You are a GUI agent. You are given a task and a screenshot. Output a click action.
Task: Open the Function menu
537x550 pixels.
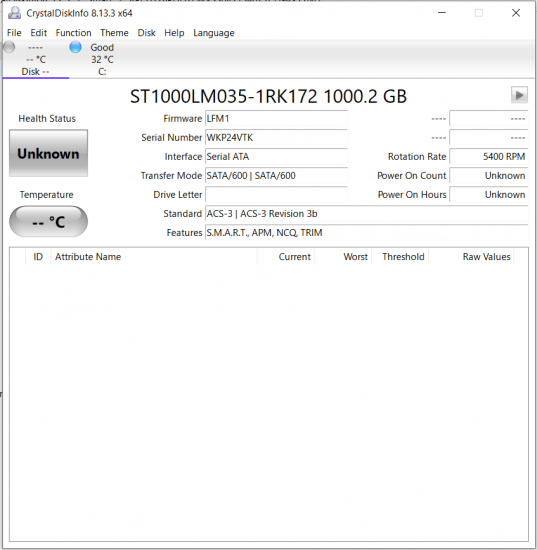point(73,33)
